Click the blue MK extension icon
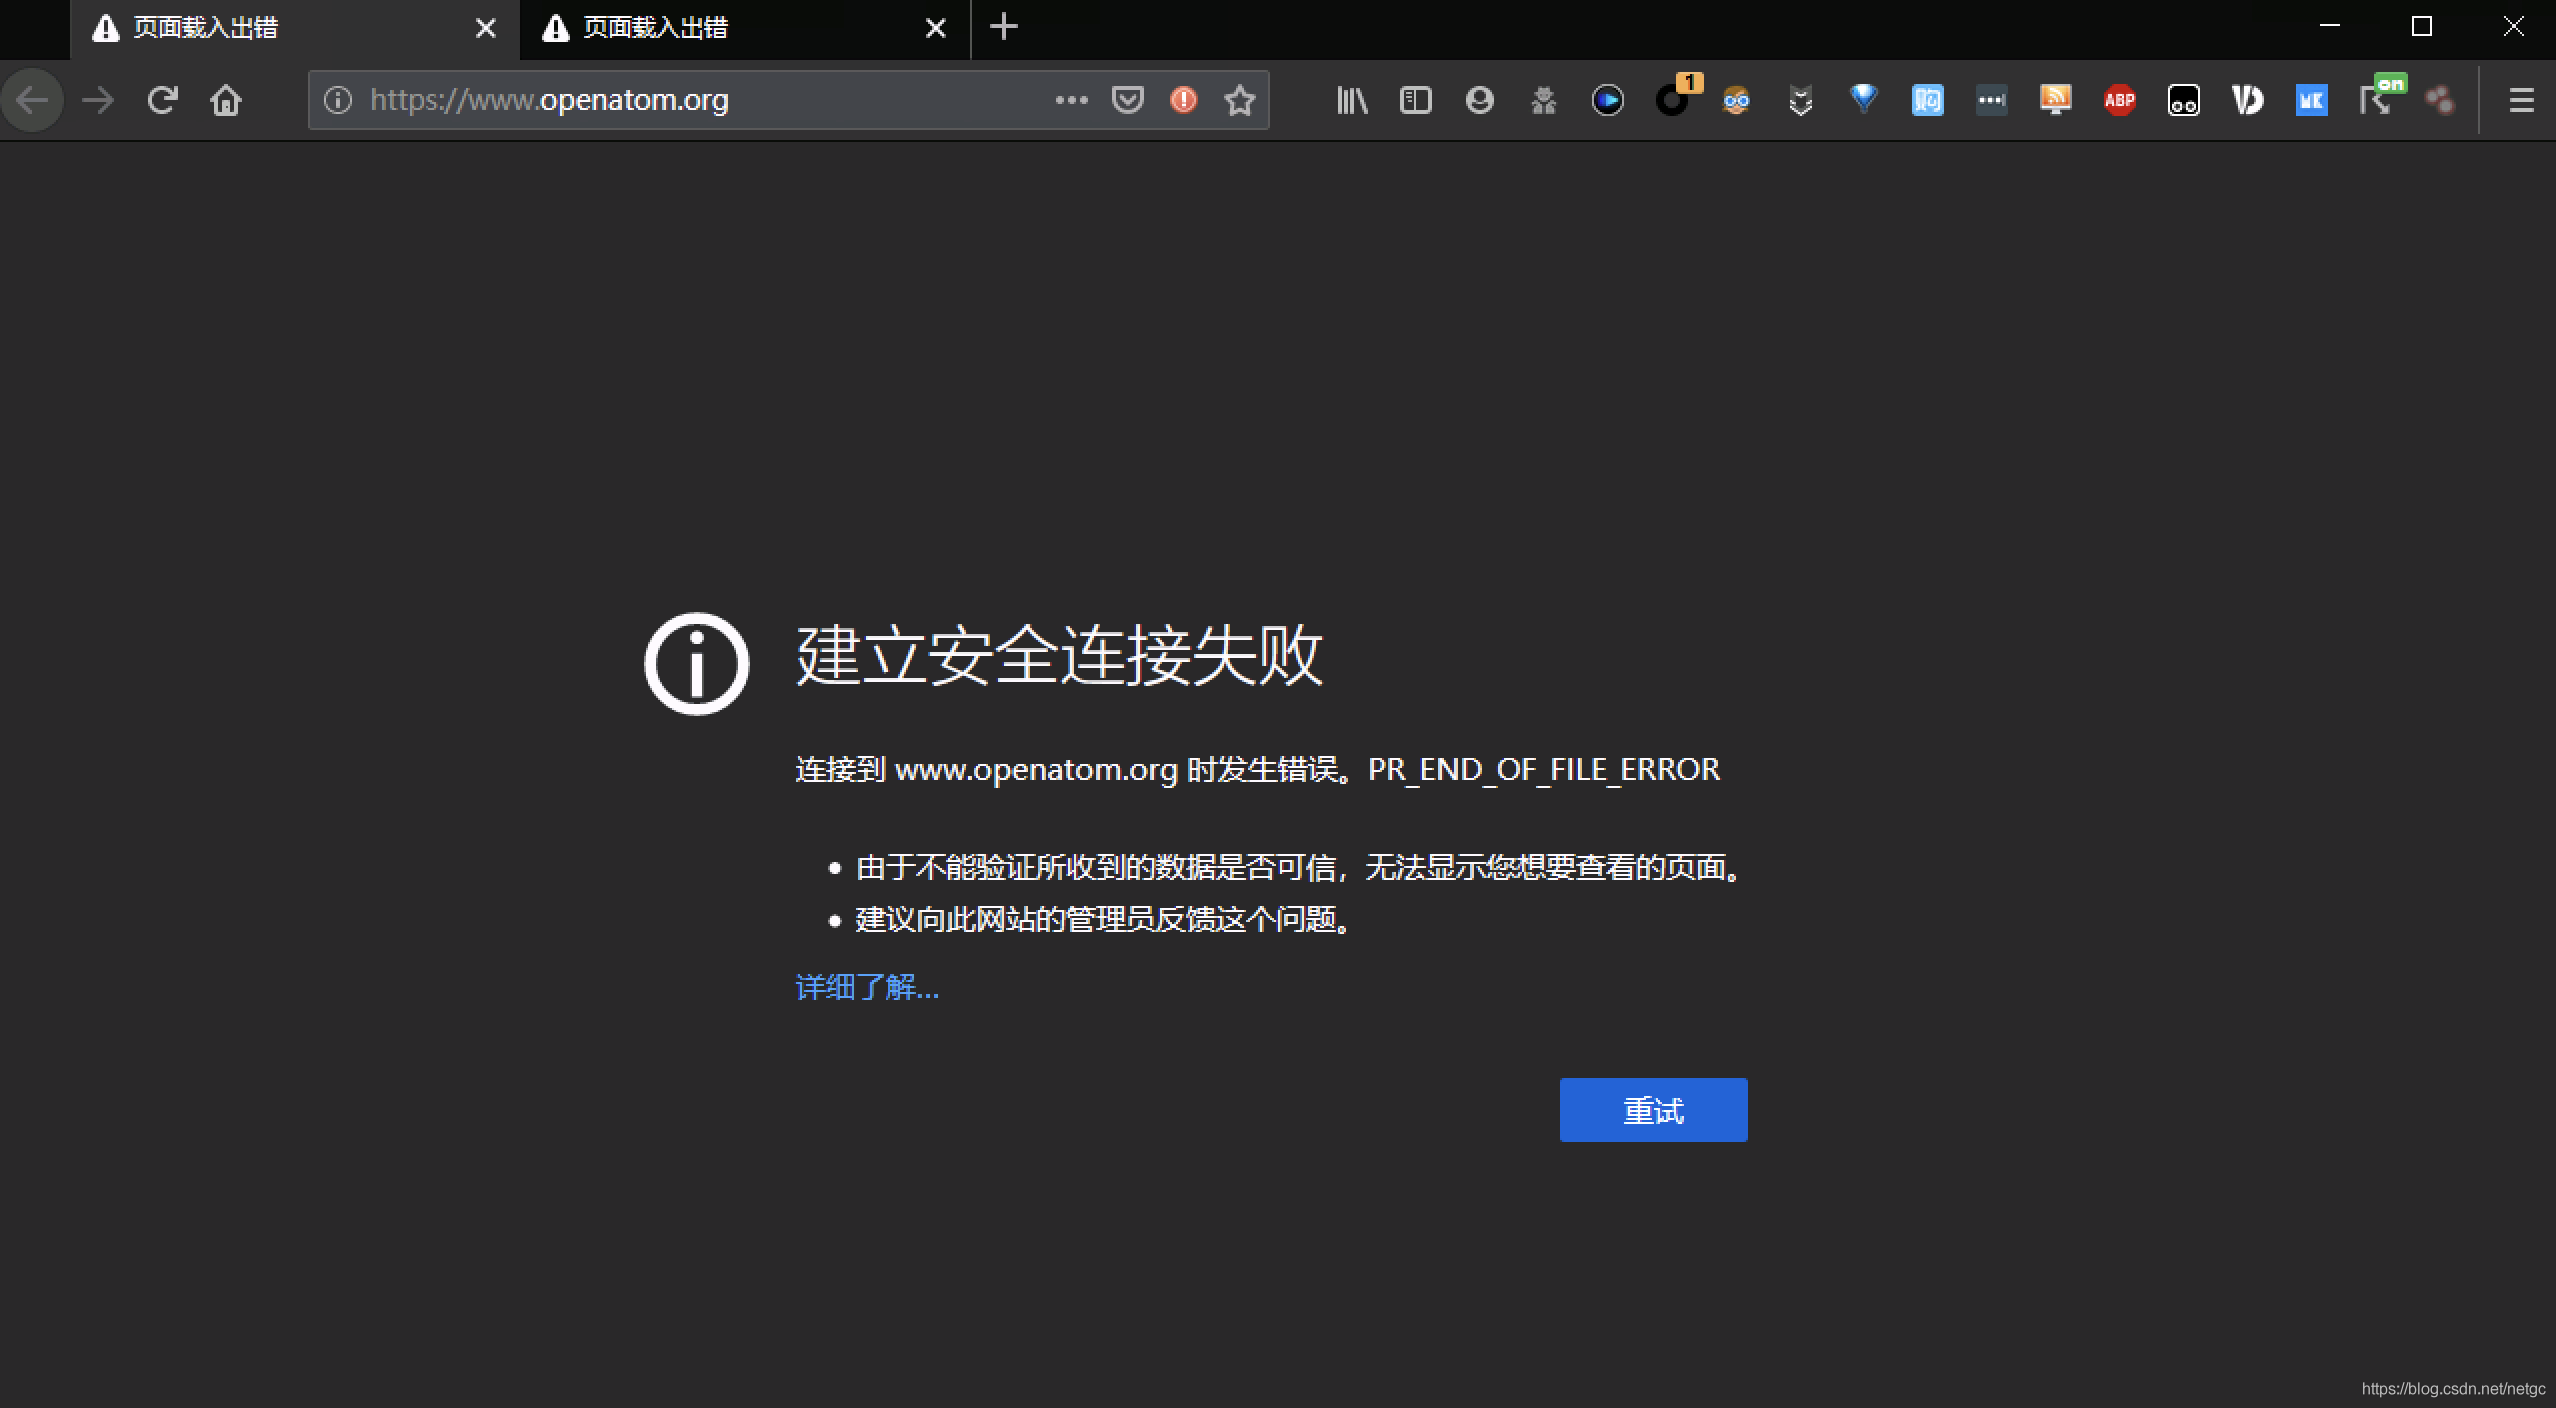This screenshot has width=2556, height=1408. [x=2312, y=100]
